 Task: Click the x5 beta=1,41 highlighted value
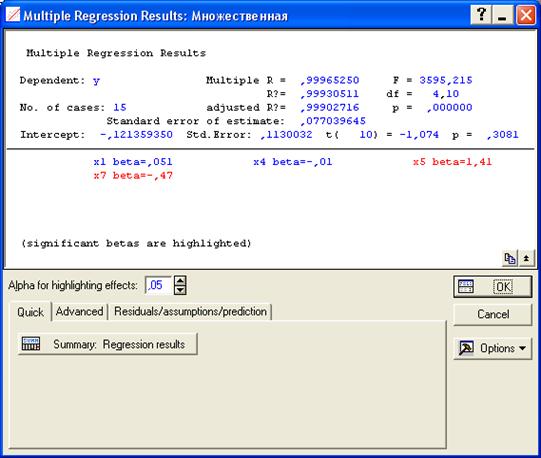[452, 162]
